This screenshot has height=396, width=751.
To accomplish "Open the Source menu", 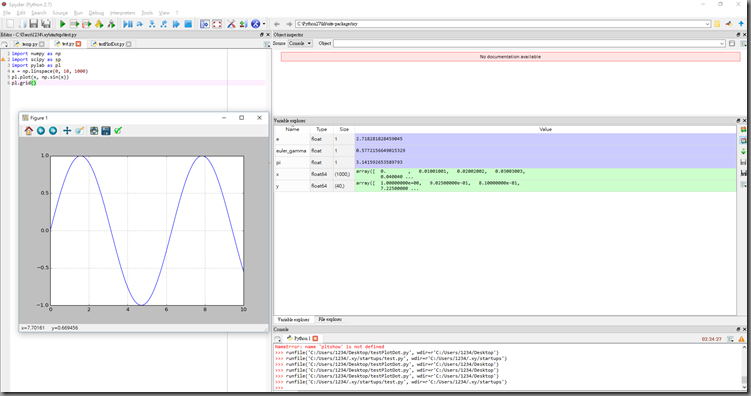I will 60,13.
